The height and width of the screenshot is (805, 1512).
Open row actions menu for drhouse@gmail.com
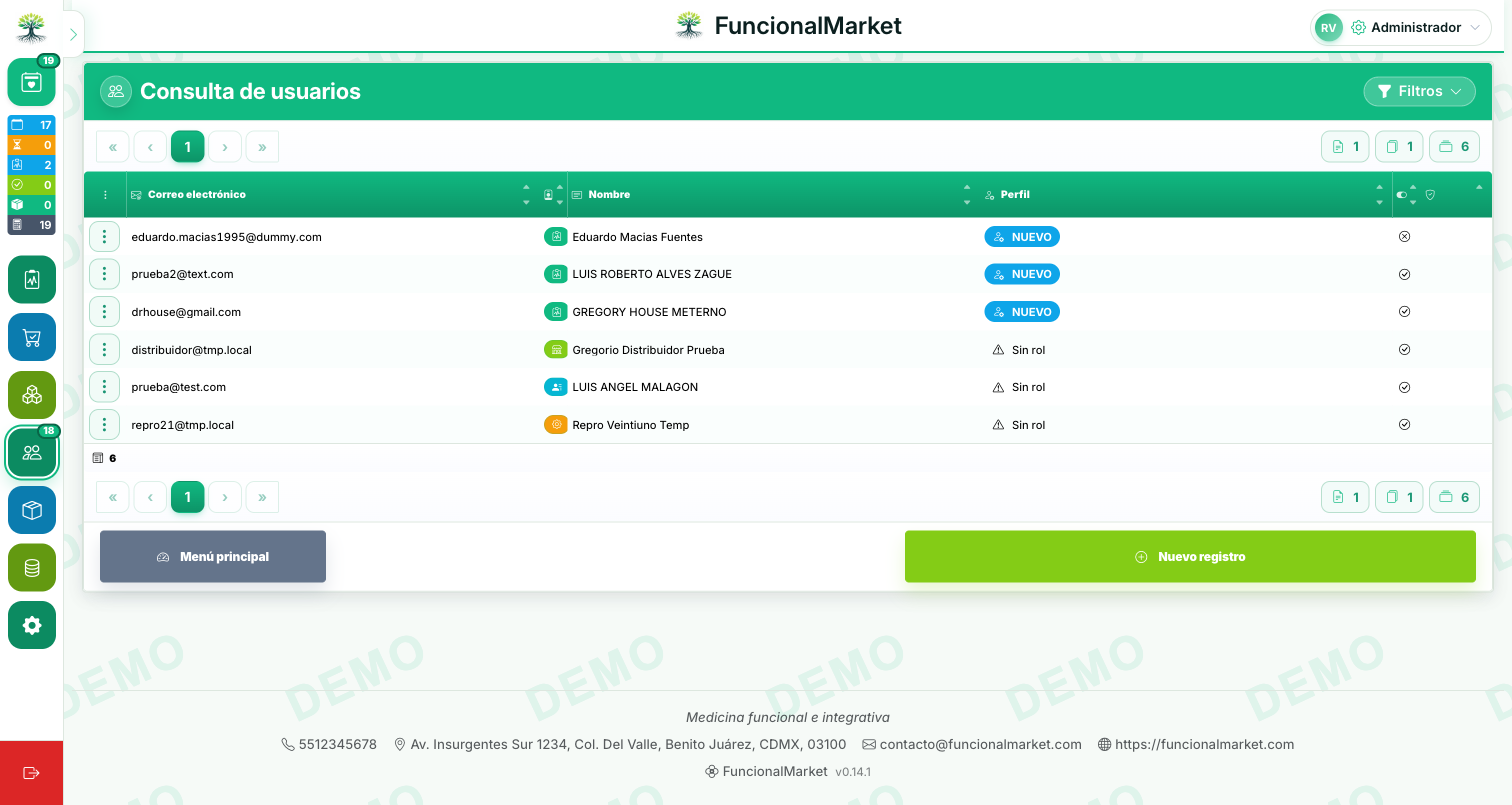point(104,312)
